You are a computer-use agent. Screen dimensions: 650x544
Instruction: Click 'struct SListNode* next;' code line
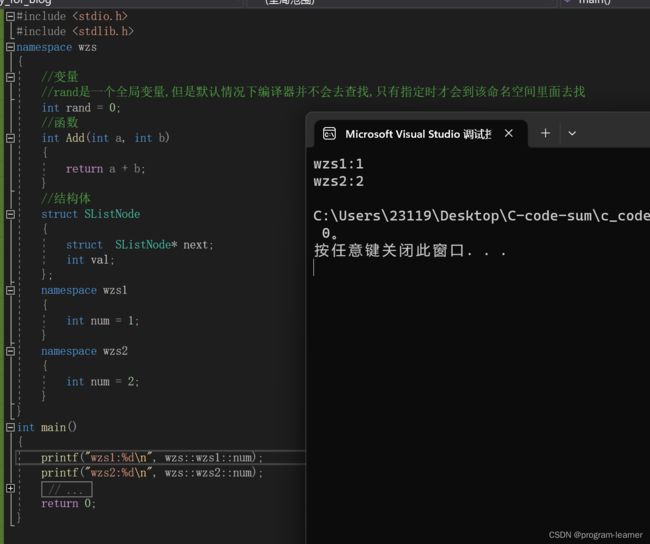pos(140,245)
